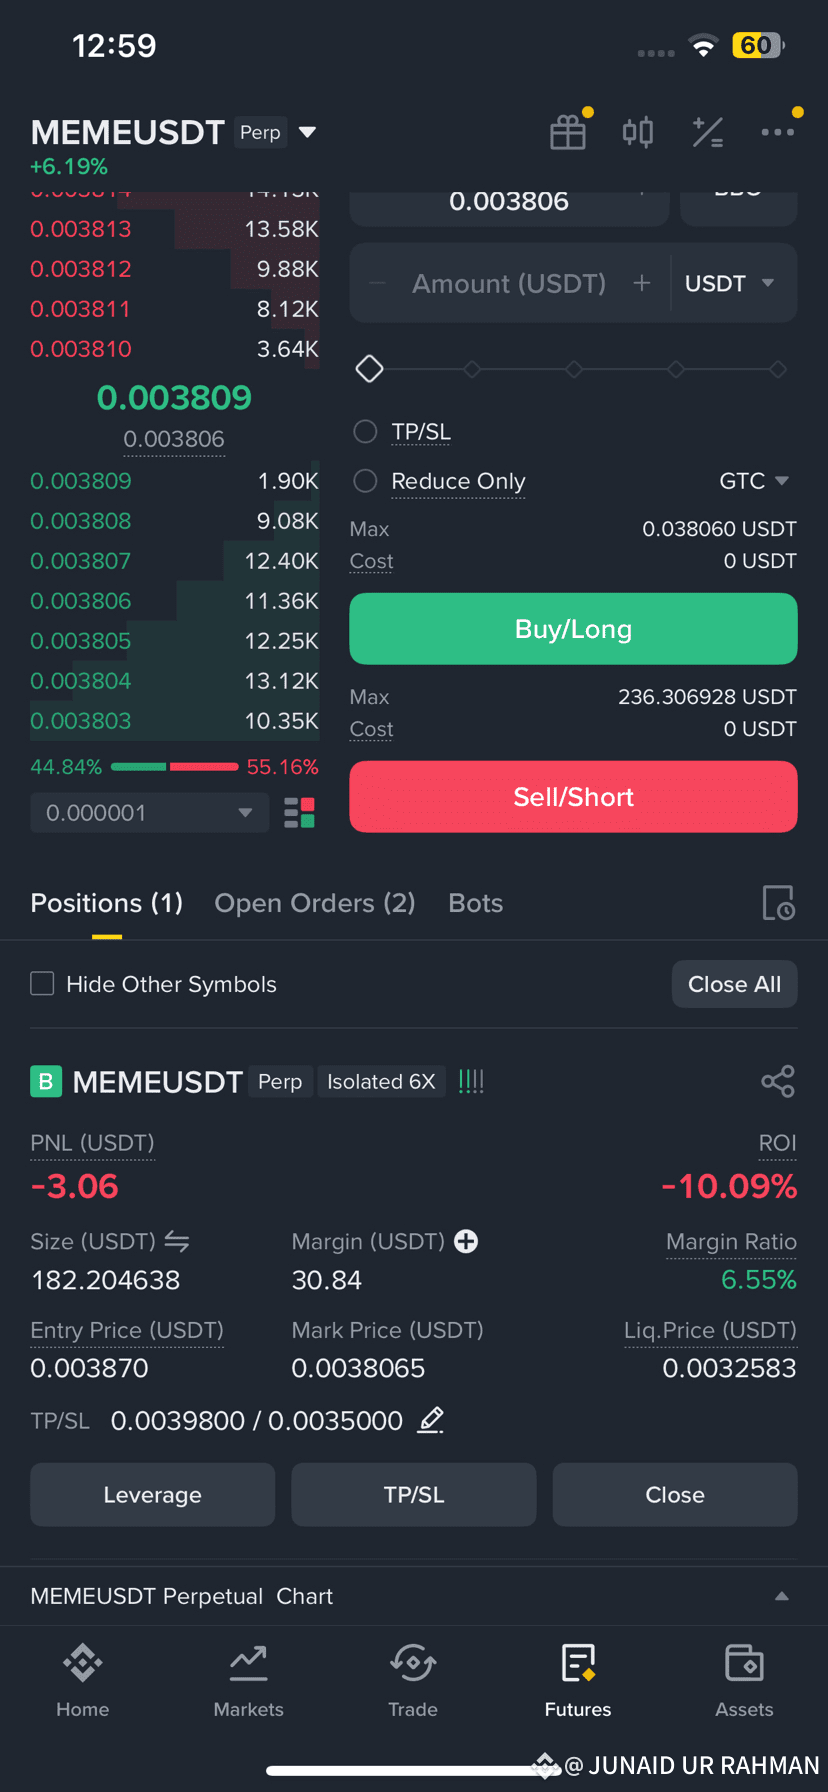
Task: Add margin with the plus icon
Action: [466, 1241]
